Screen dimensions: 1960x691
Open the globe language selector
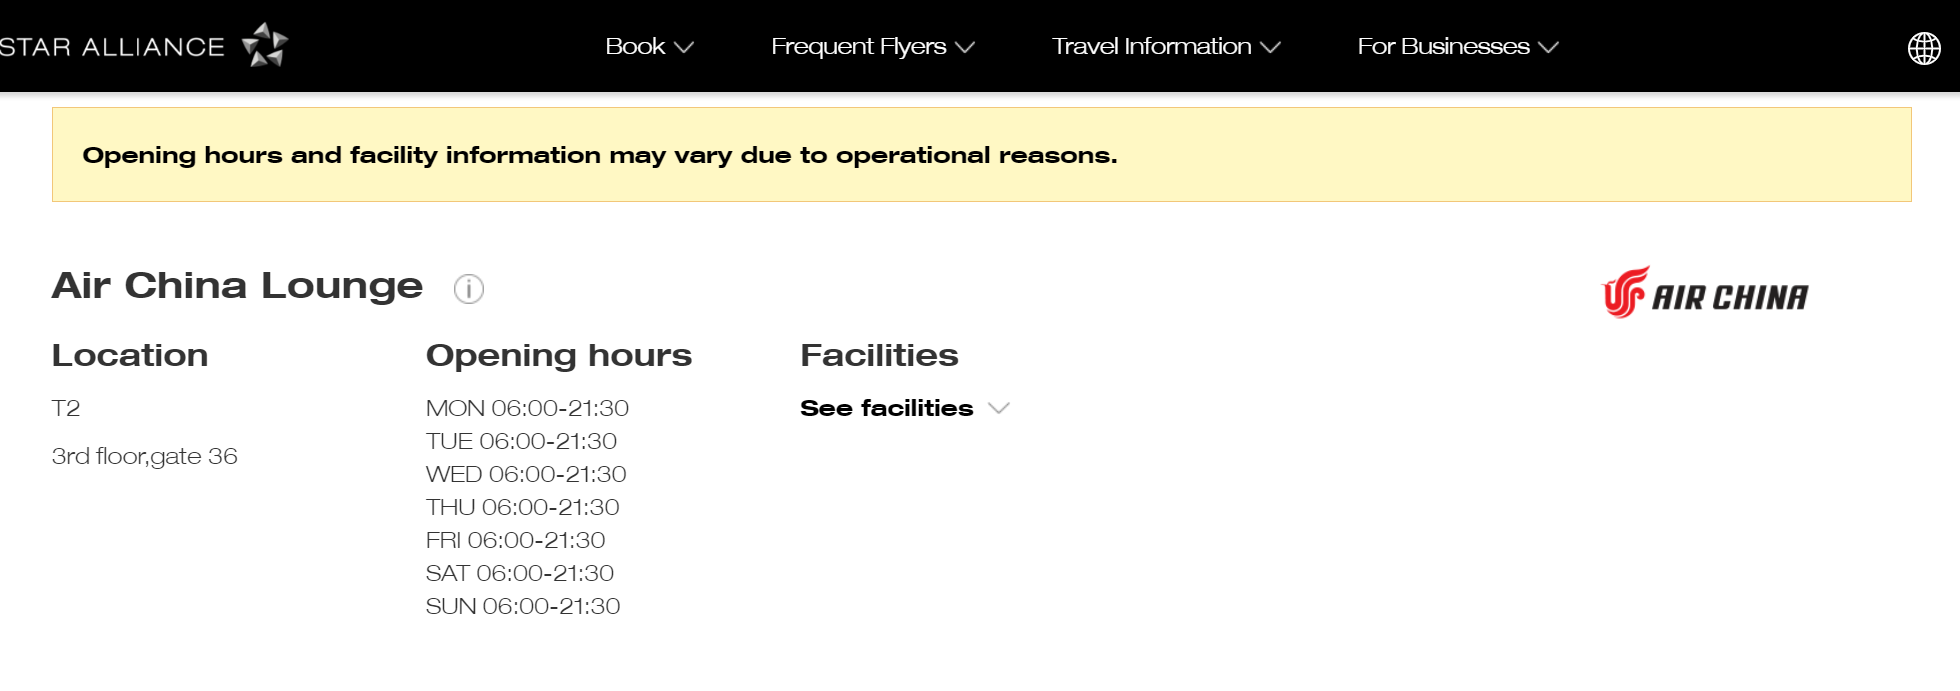pos(1924,48)
